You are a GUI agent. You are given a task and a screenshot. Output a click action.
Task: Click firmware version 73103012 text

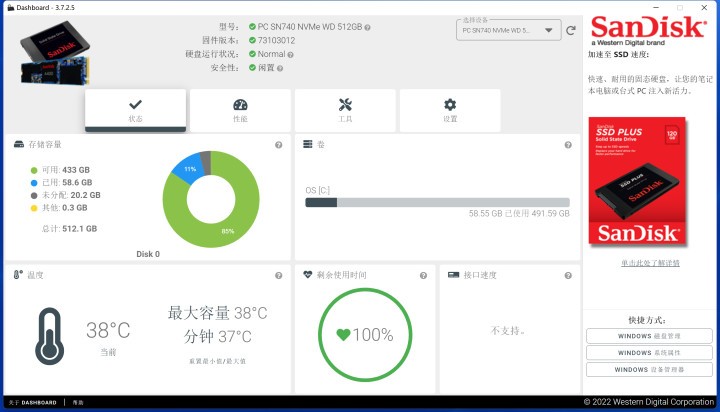(x=276, y=40)
